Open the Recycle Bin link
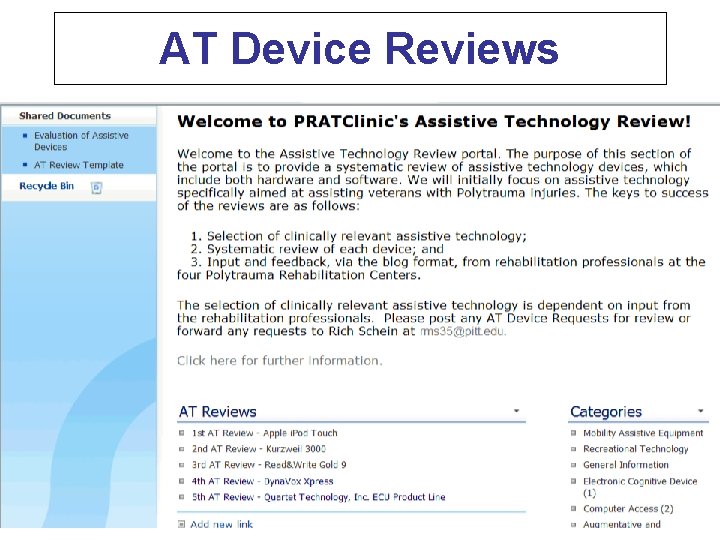Screen dimensions: 720x540 coord(46,186)
